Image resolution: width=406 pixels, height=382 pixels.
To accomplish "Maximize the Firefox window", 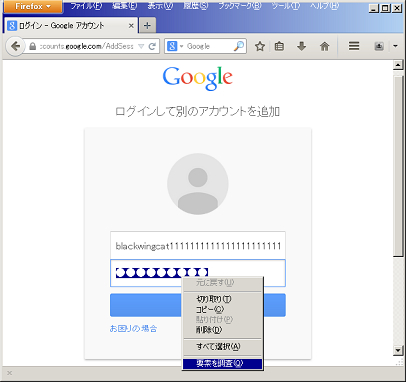I will (385, 8).
